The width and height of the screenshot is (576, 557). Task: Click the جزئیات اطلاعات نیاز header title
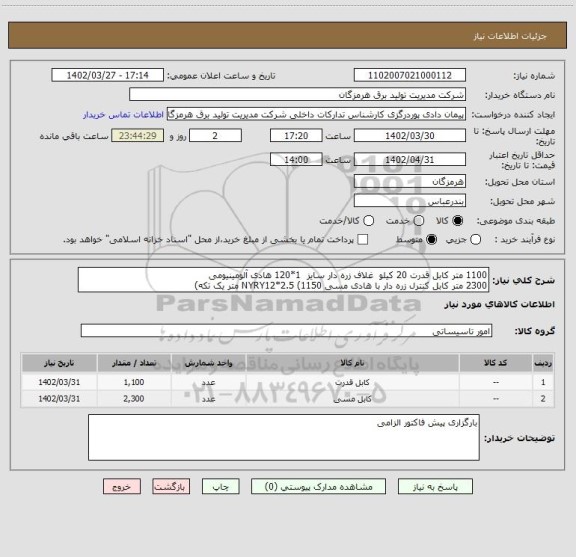tap(510, 36)
